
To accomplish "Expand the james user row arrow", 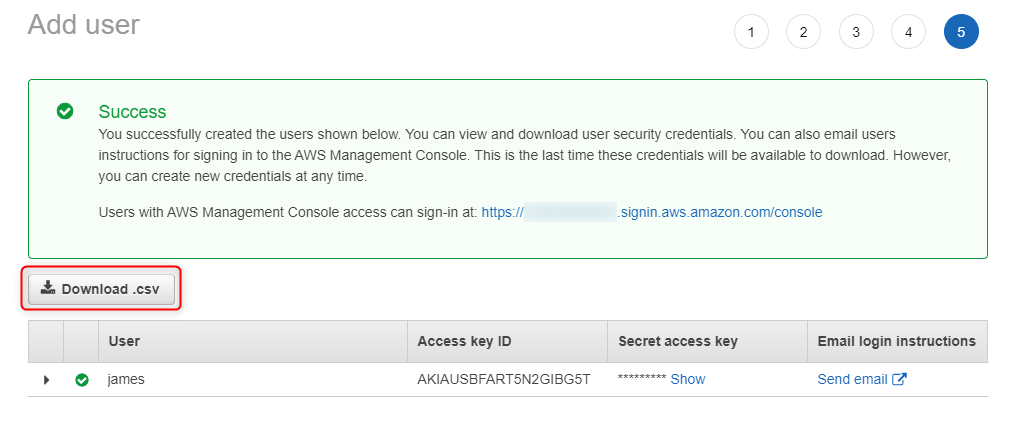I will click(46, 379).
